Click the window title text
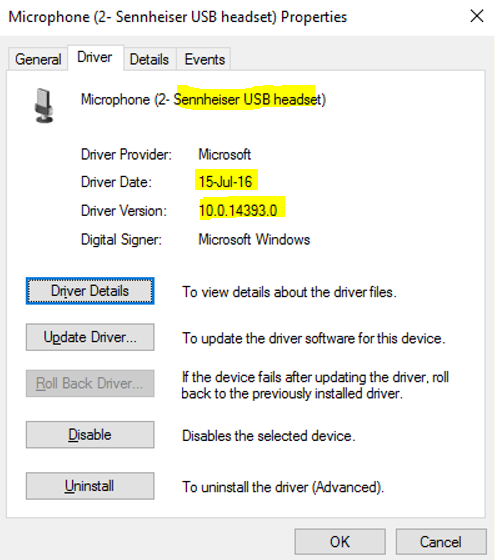495x560 pixels. (x=178, y=17)
